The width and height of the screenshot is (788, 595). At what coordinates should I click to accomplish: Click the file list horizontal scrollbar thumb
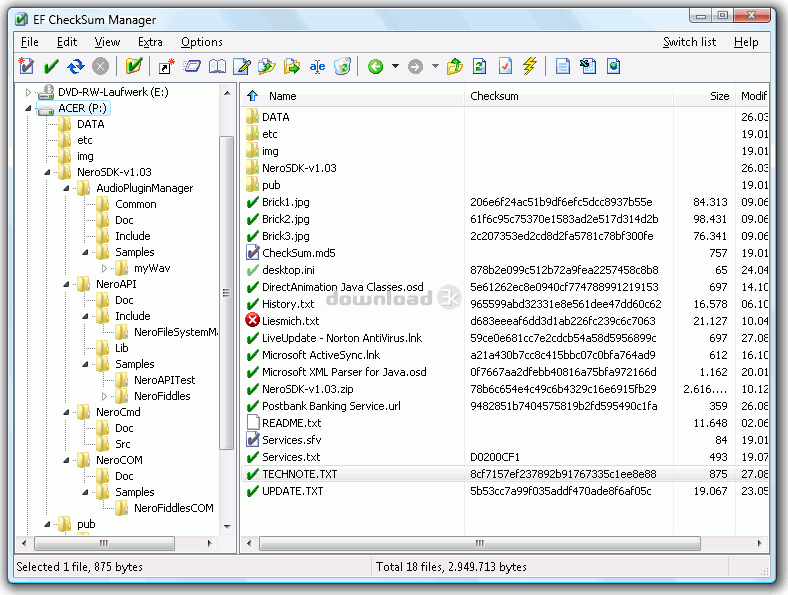(480, 543)
